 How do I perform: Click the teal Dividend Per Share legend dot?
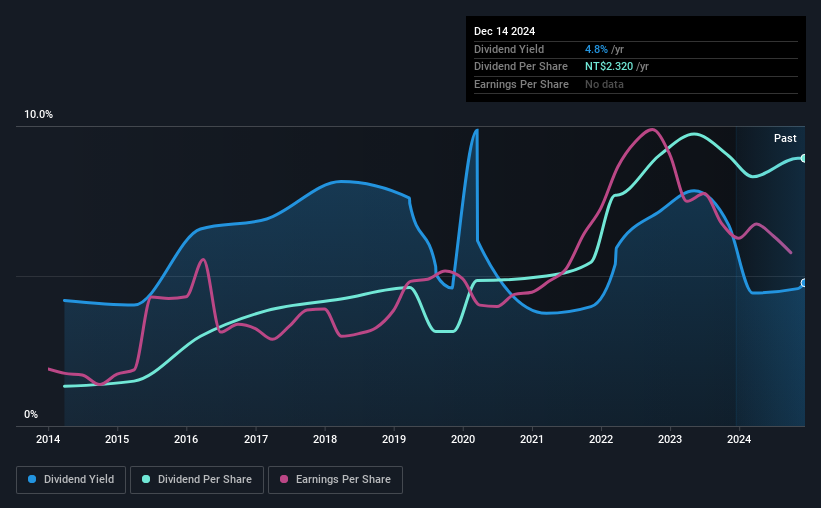point(146,479)
